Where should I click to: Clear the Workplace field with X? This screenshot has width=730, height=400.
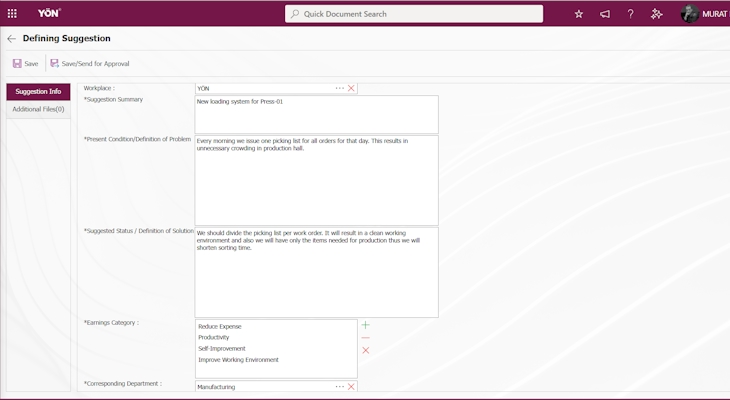[351, 88]
